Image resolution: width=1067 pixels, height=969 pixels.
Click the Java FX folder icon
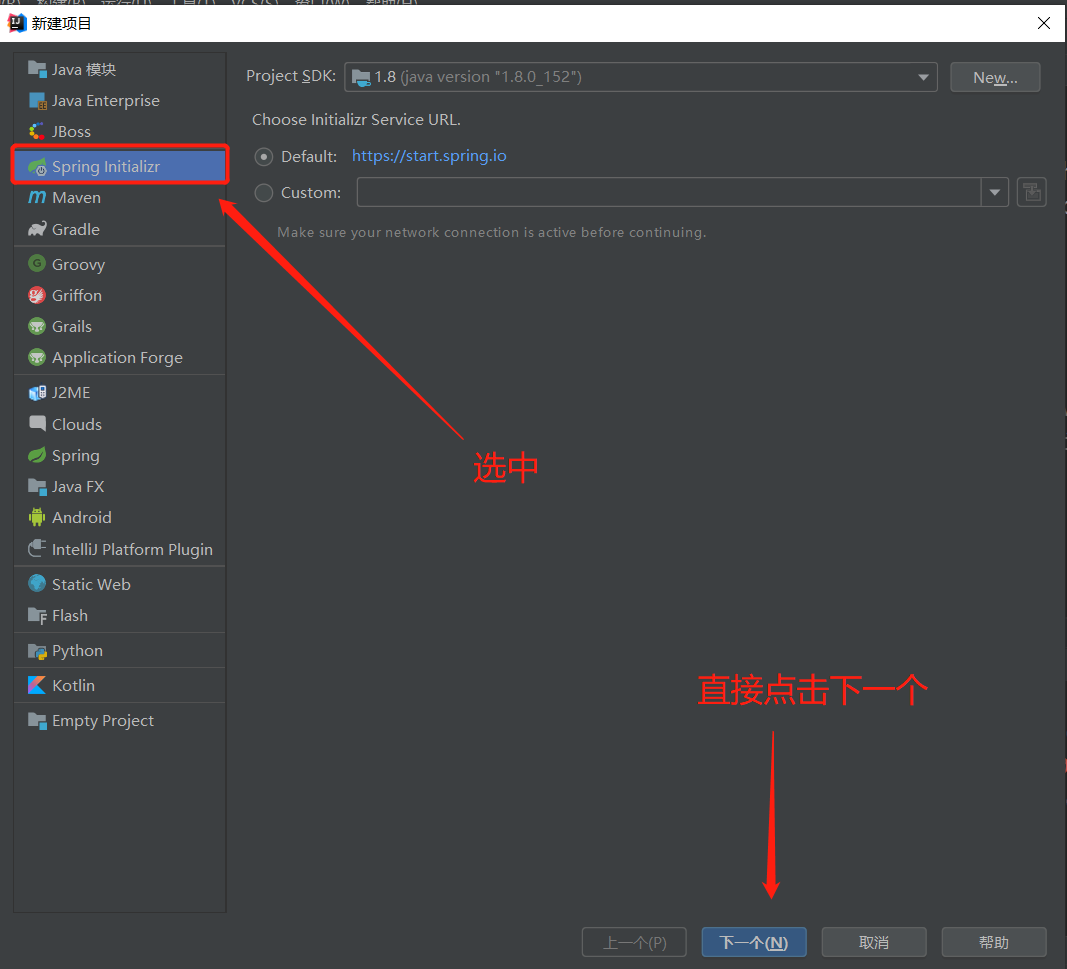click(37, 486)
